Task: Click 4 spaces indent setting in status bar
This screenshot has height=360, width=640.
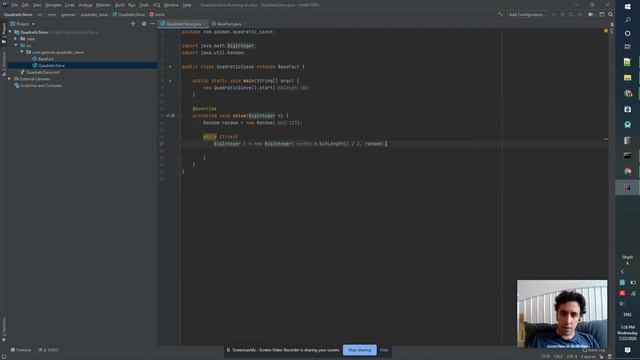Action: pyautogui.click(x=588, y=357)
